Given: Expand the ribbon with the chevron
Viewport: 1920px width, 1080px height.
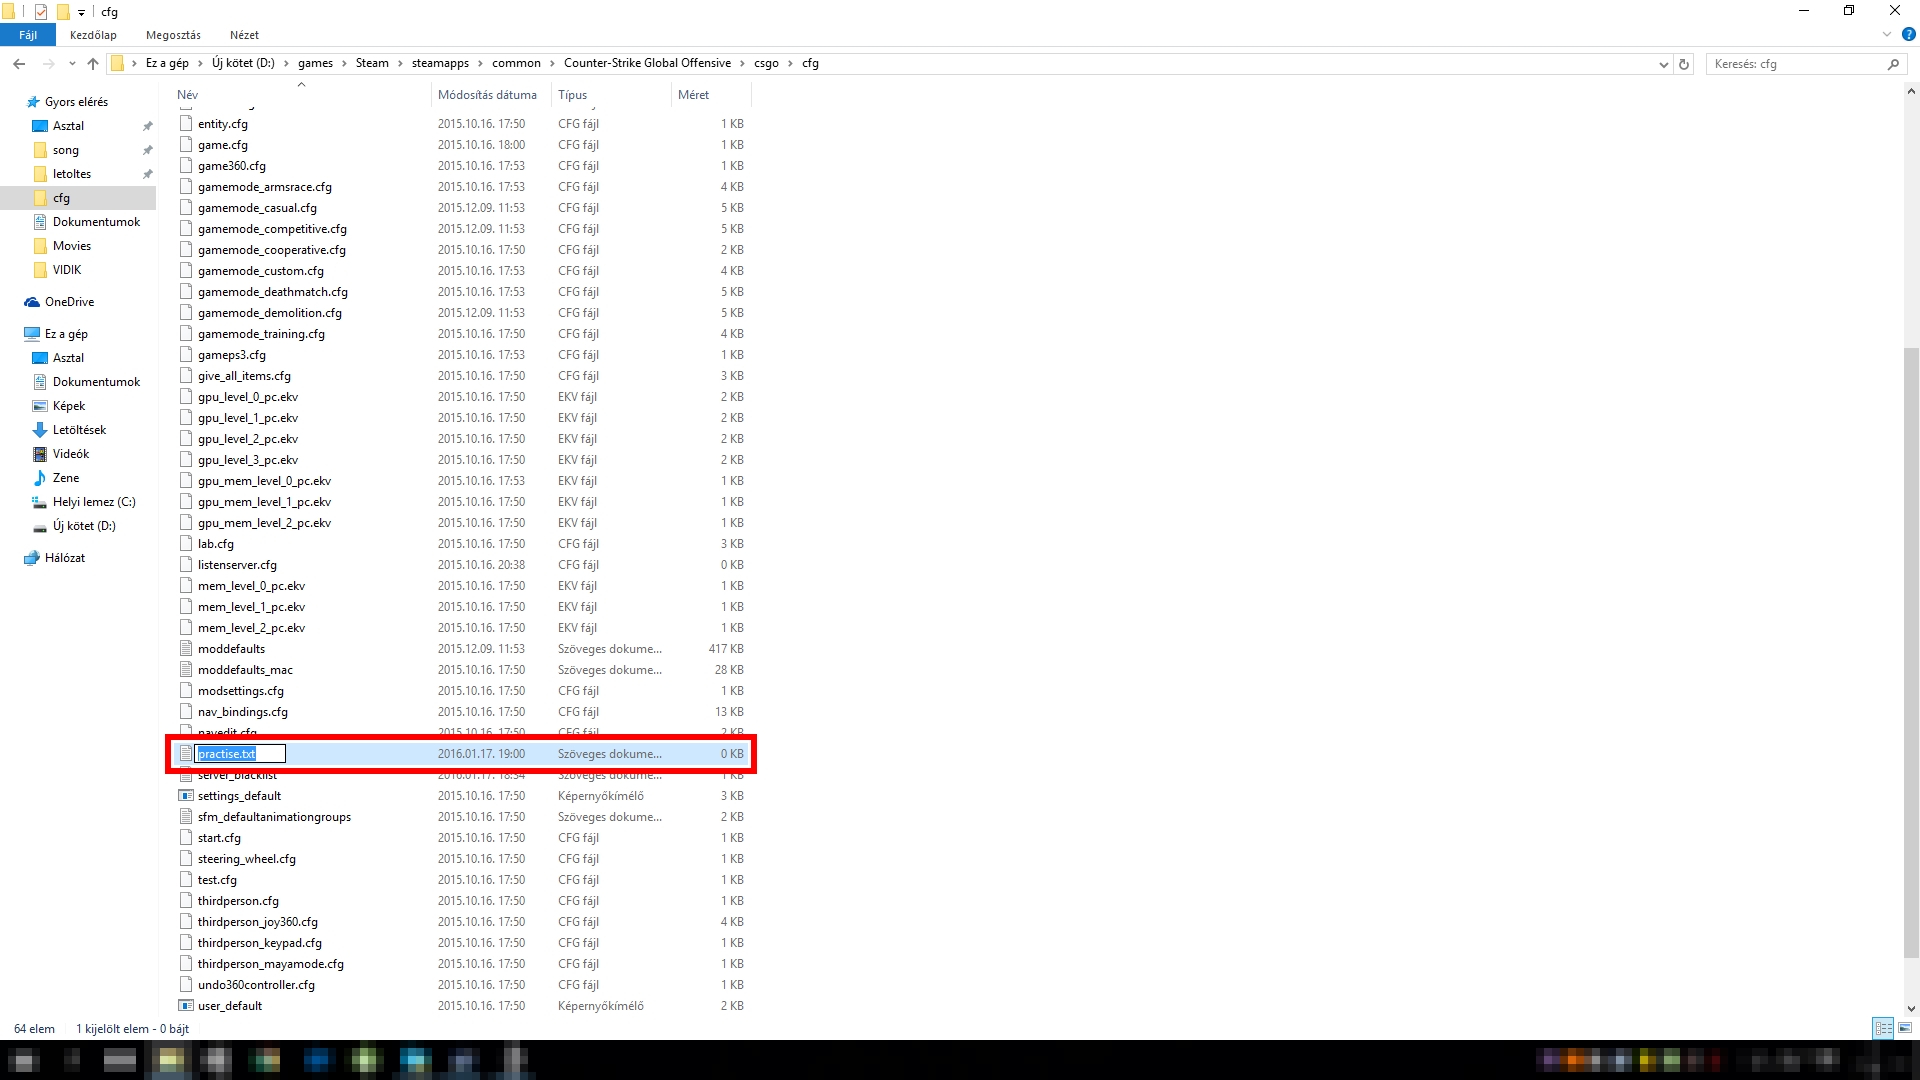Looking at the screenshot, I should tap(1887, 34).
